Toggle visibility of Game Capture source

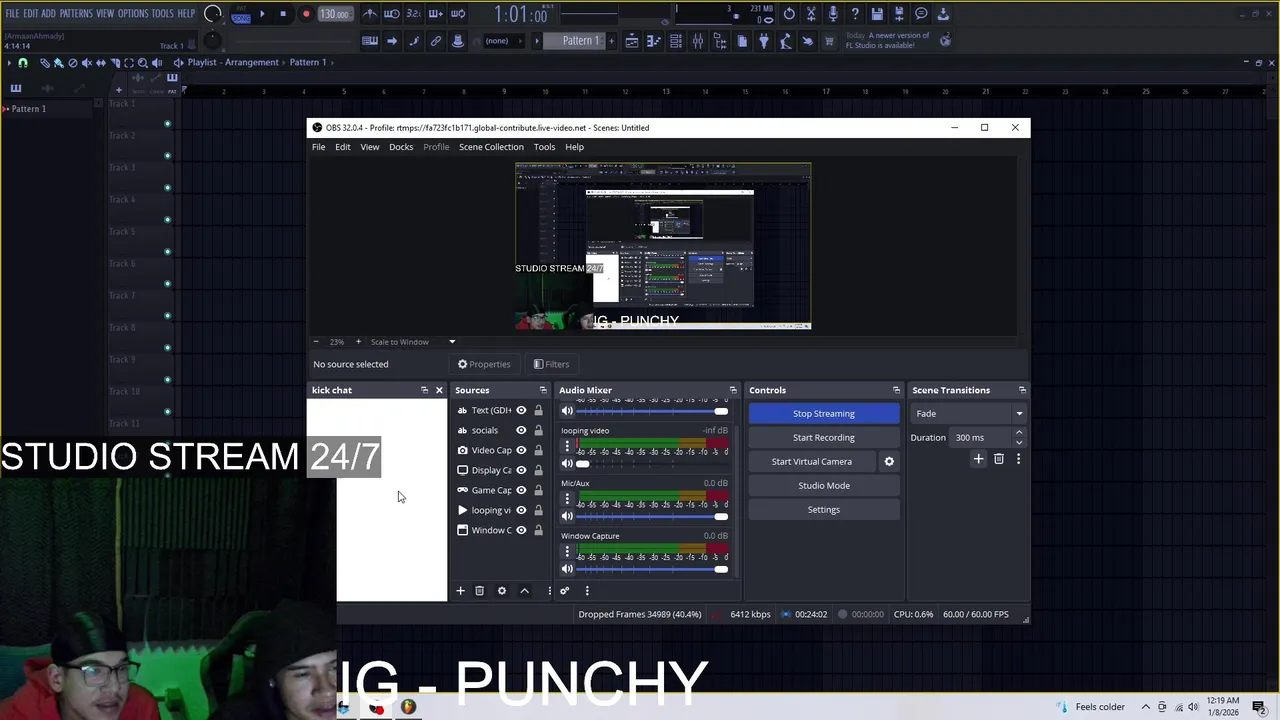tap(521, 490)
